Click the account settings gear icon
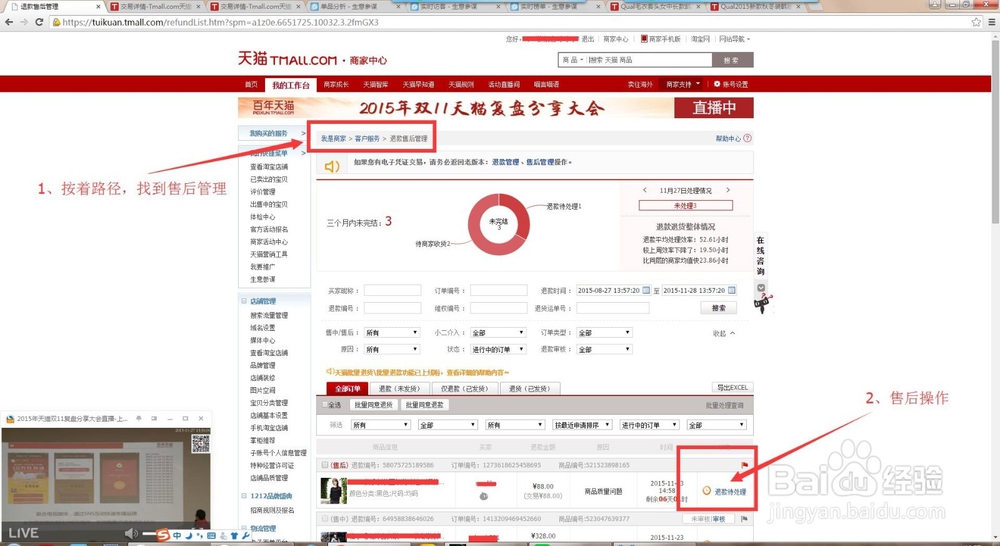The image size is (1000, 546). (x=717, y=84)
